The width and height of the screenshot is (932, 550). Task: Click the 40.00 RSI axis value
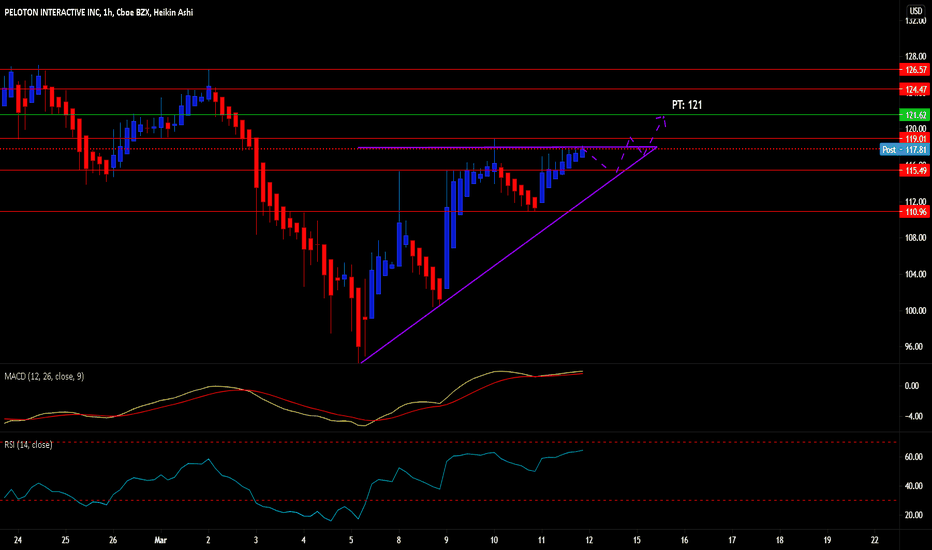(914, 486)
